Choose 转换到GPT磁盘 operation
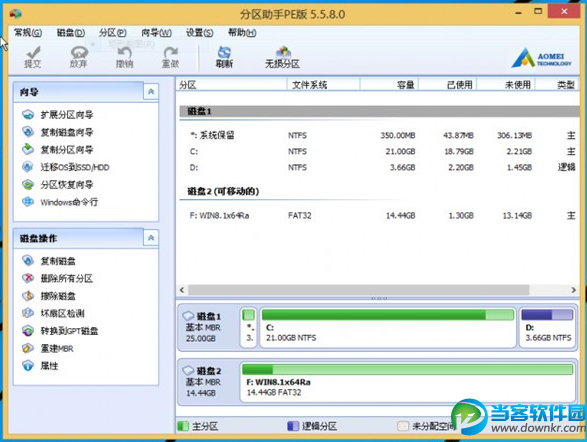Screen dimensions: 587x442 69,331
